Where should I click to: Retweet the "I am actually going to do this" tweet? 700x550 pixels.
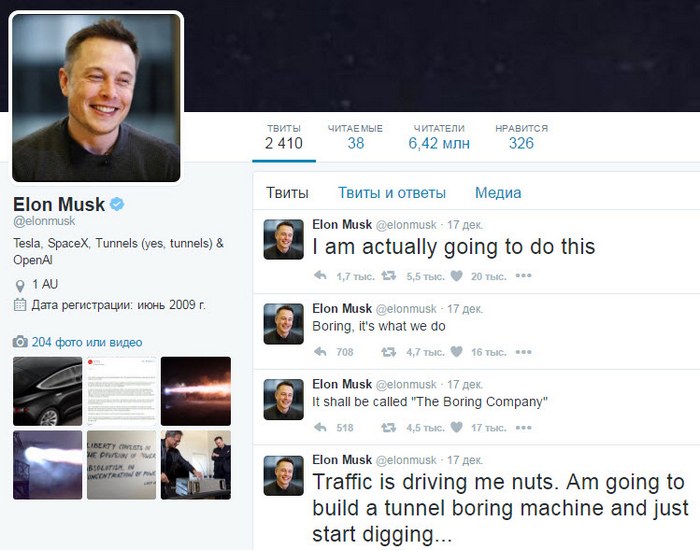(389, 275)
